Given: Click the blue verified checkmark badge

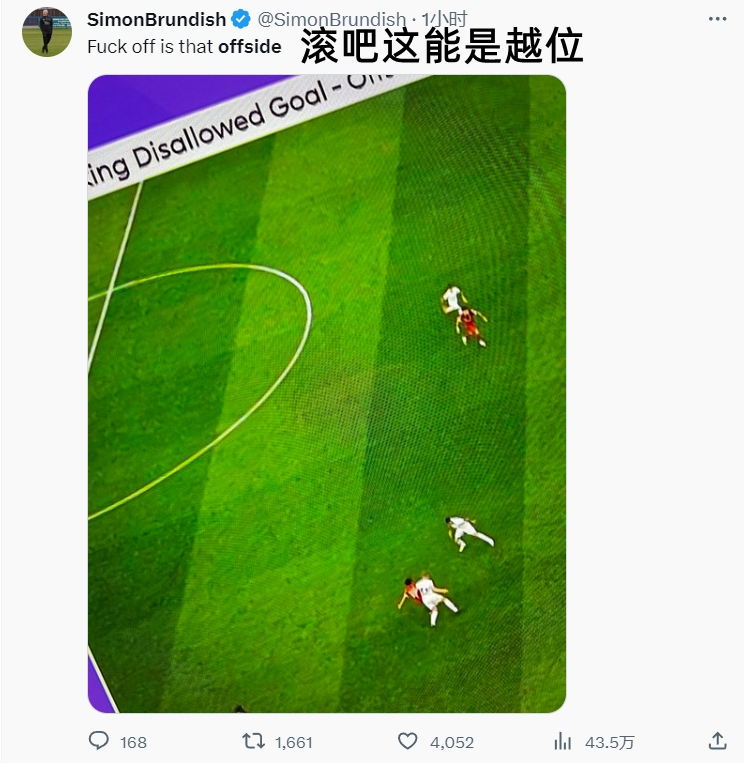Looking at the screenshot, I should (240, 19).
